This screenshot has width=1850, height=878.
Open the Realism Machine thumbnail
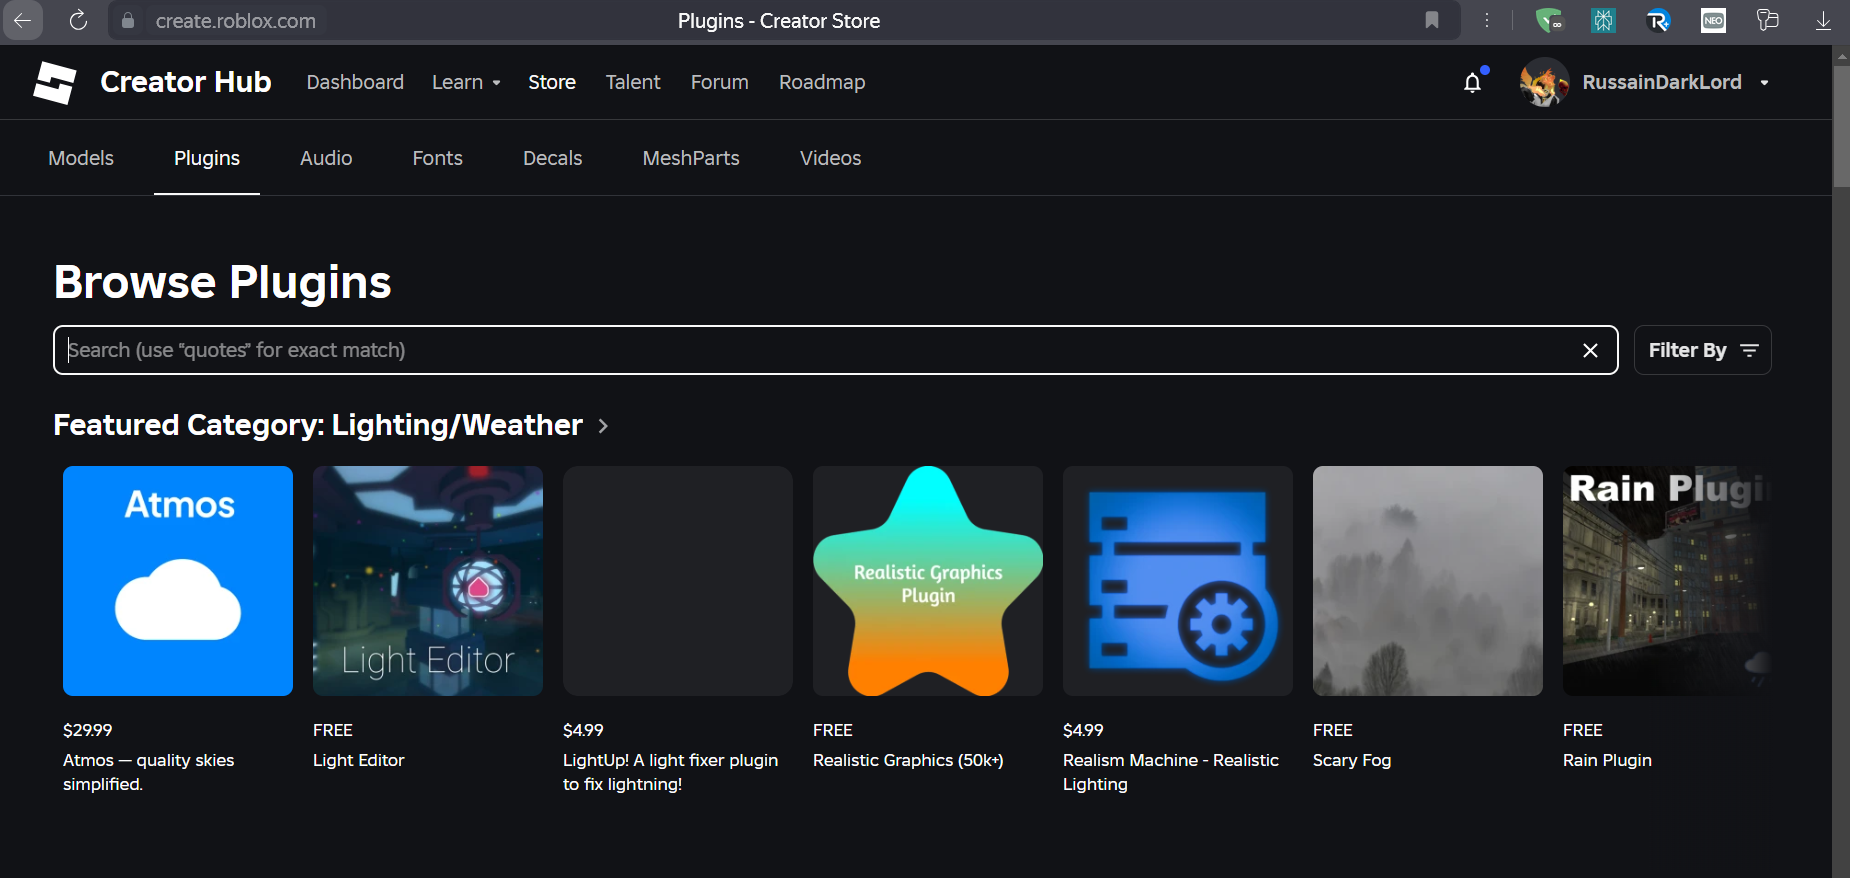coord(1178,581)
